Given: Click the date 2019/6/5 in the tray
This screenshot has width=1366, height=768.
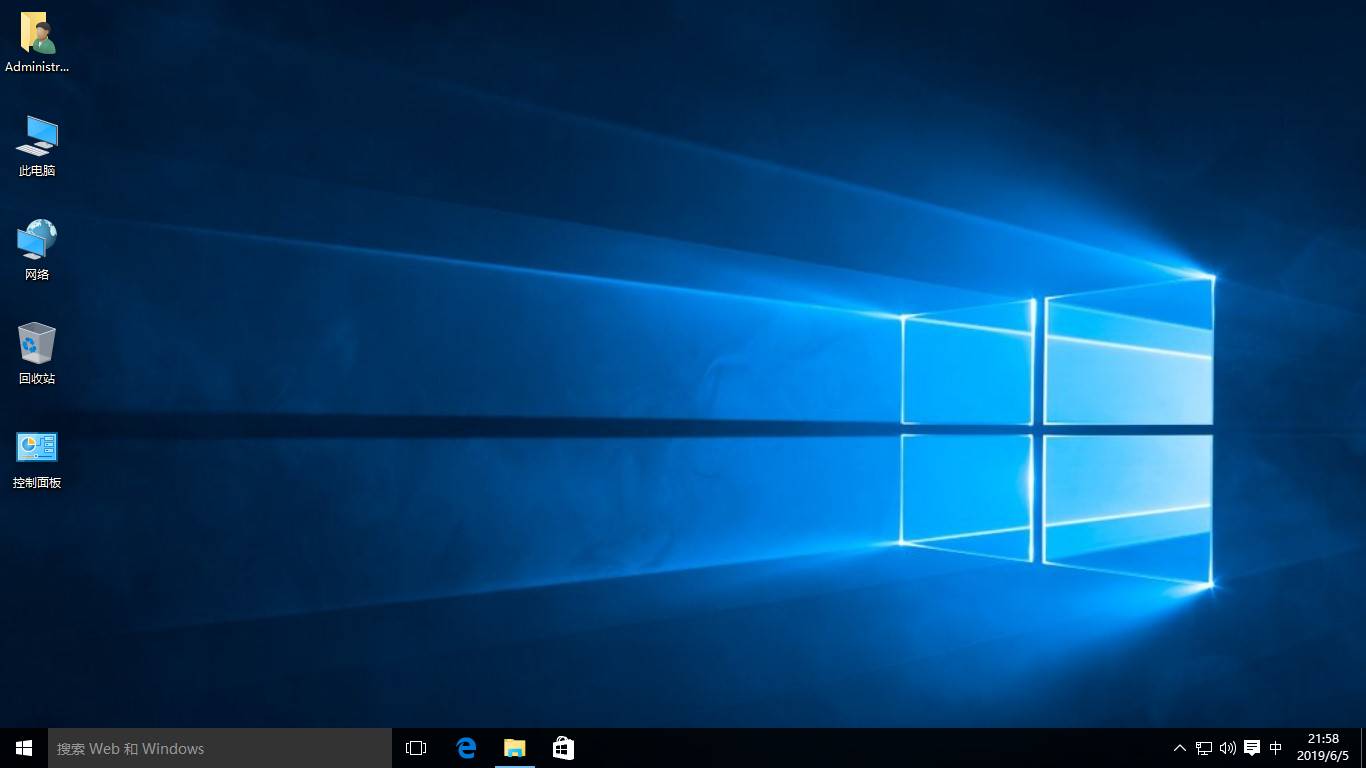Looking at the screenshot, I should (1323, 755).
